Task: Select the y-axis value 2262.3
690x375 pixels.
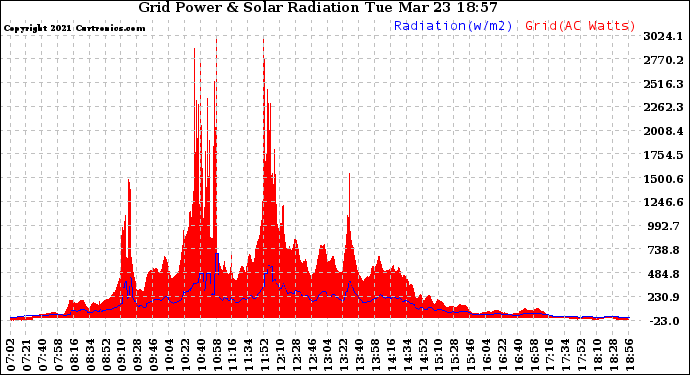Action: tap(663, 107)
